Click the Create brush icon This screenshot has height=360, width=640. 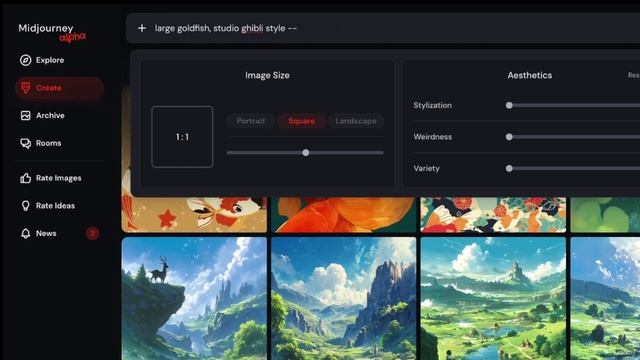click(x=25, y=88)
